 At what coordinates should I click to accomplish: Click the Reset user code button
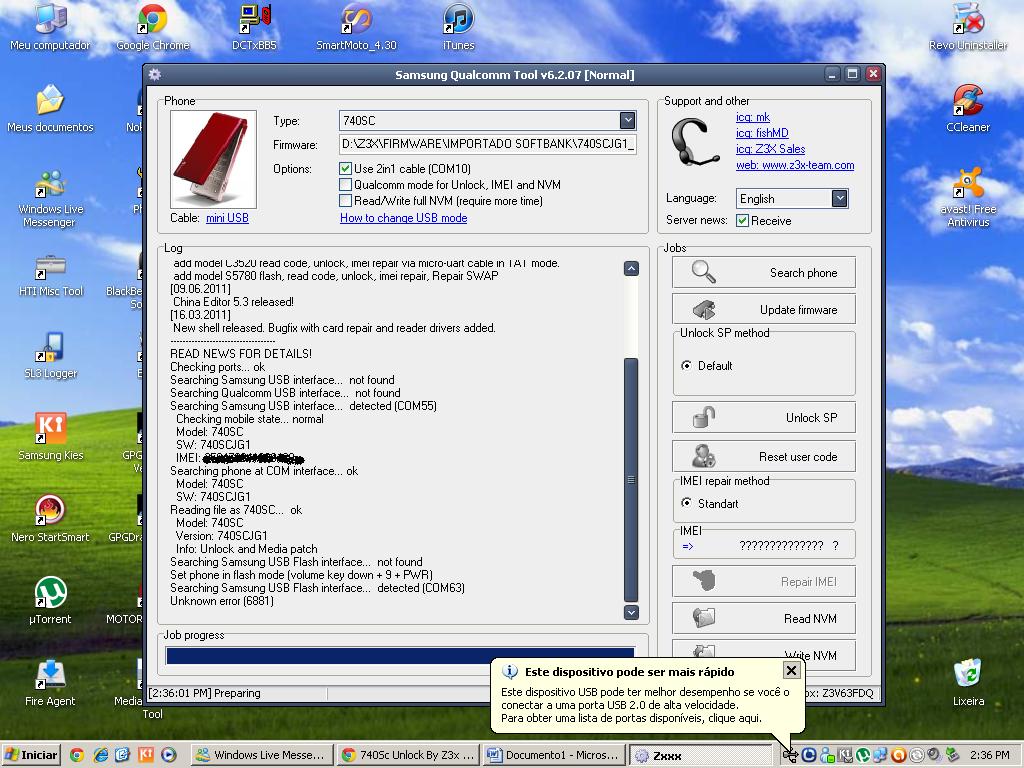click(x=763, y=456)
